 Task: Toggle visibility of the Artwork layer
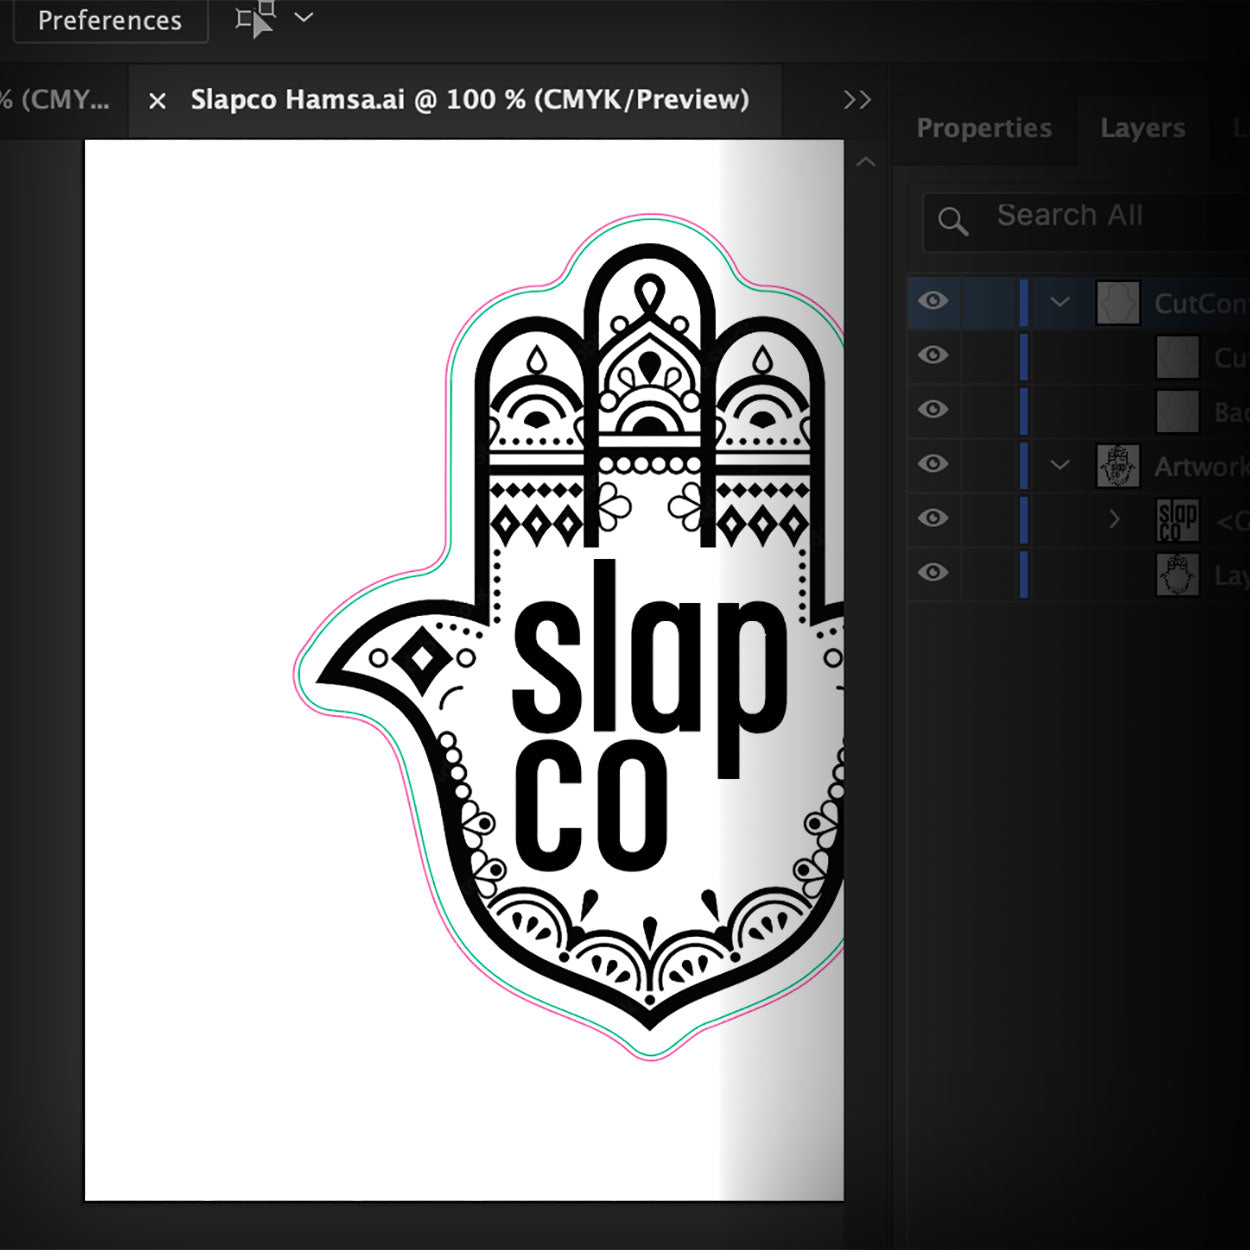click(933, 464)
